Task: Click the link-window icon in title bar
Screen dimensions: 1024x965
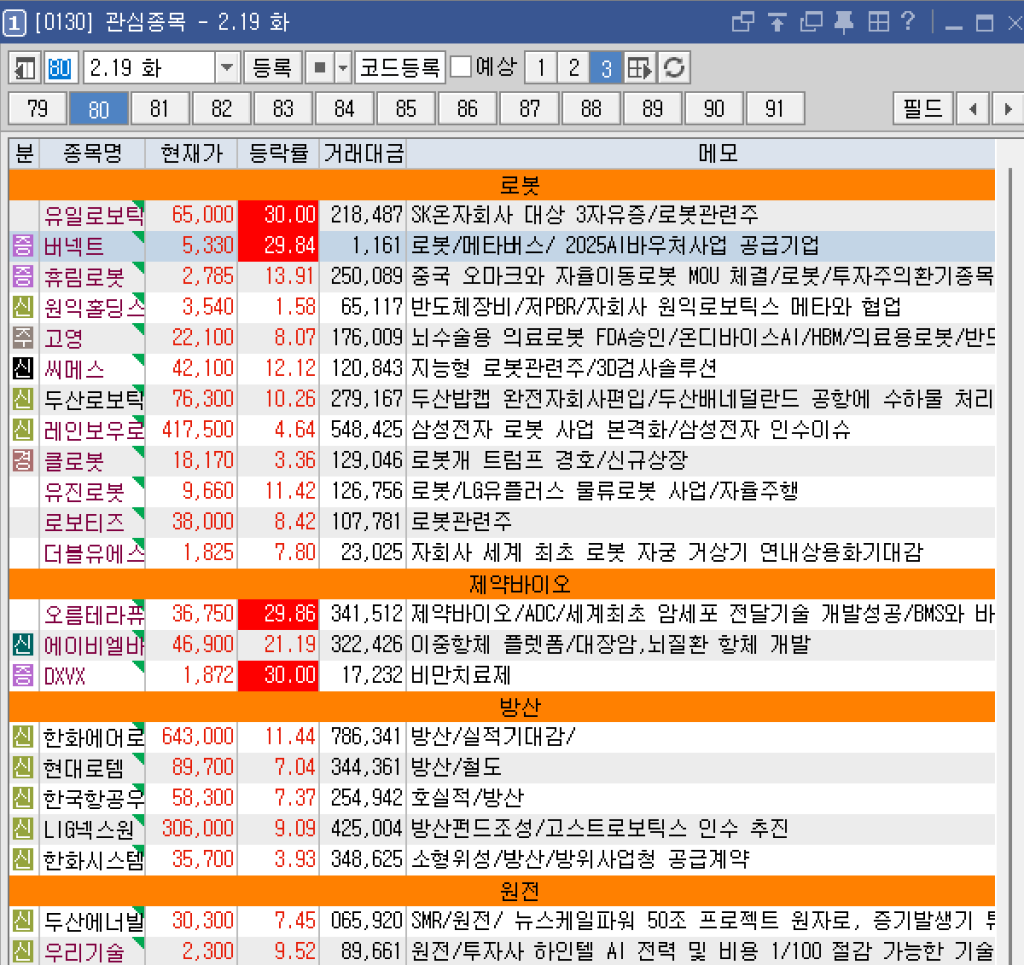Action: [743, 22]
